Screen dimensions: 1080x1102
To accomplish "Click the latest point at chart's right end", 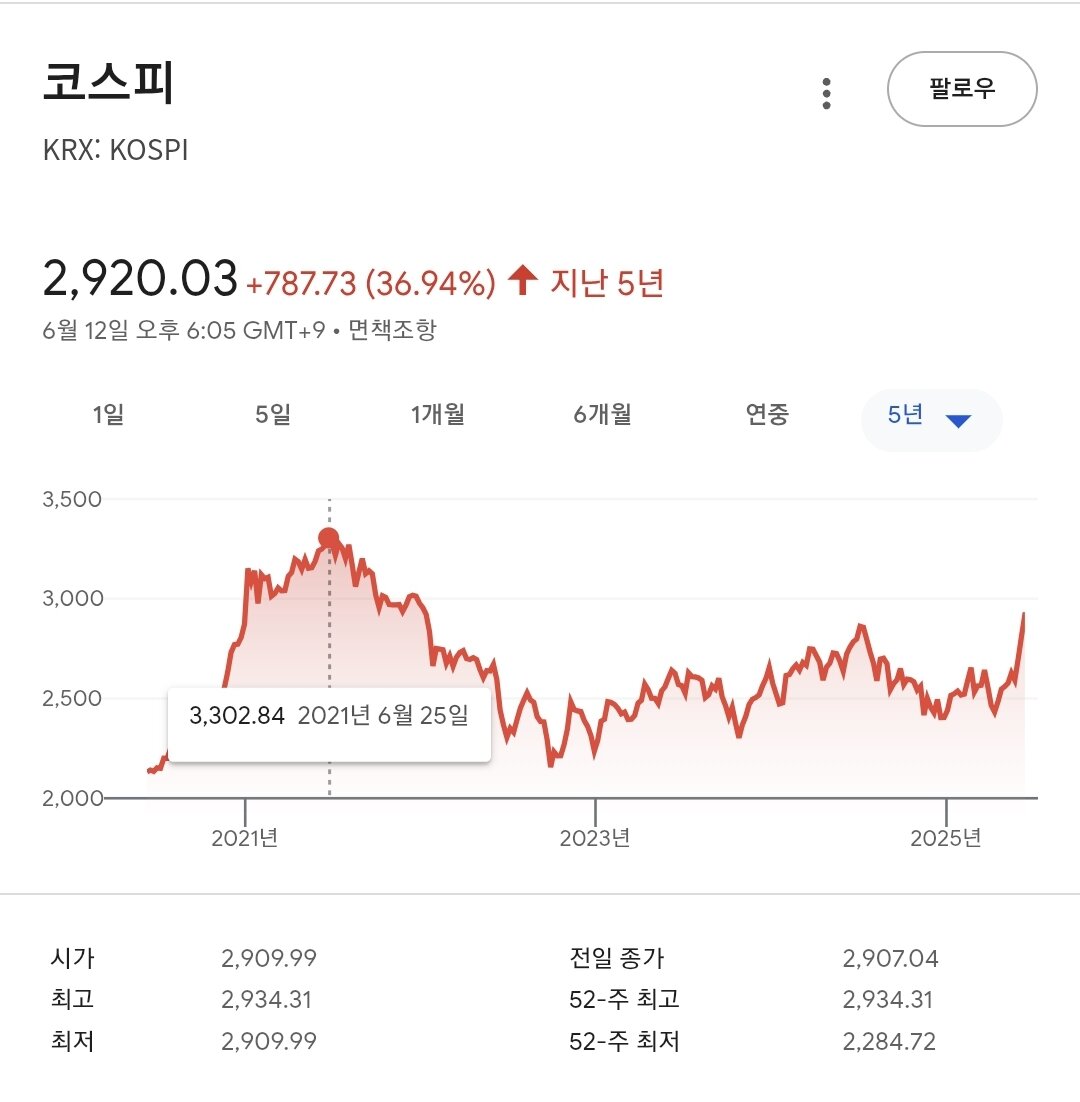I will 1024,615.
